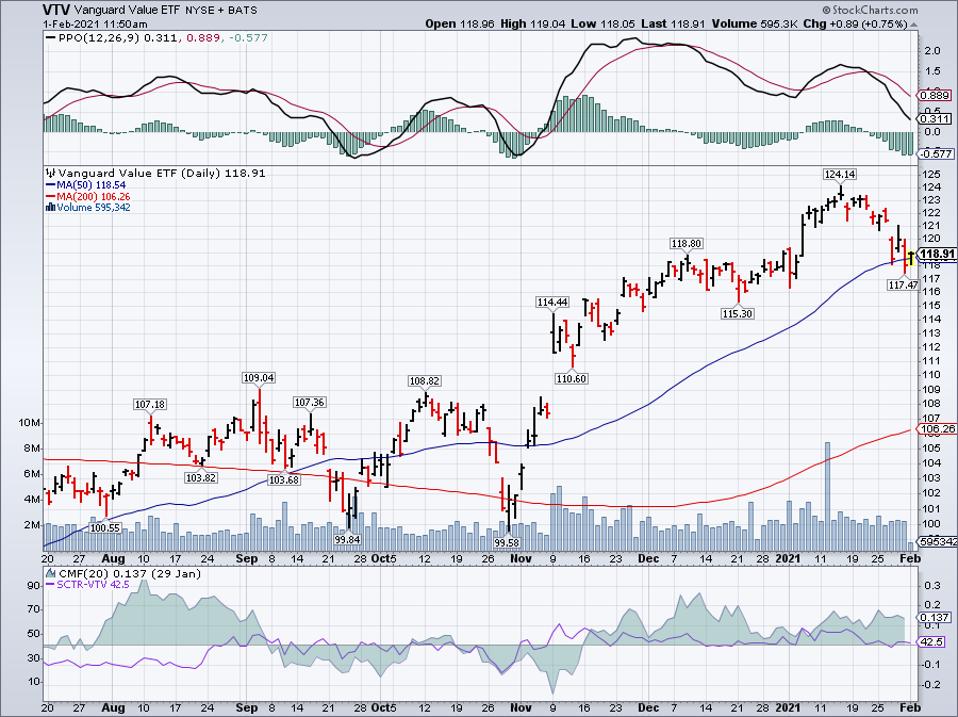Open the StockCharts.com copyright link
The height and width of the screenshot is (717, 958).
click(869, 10)
